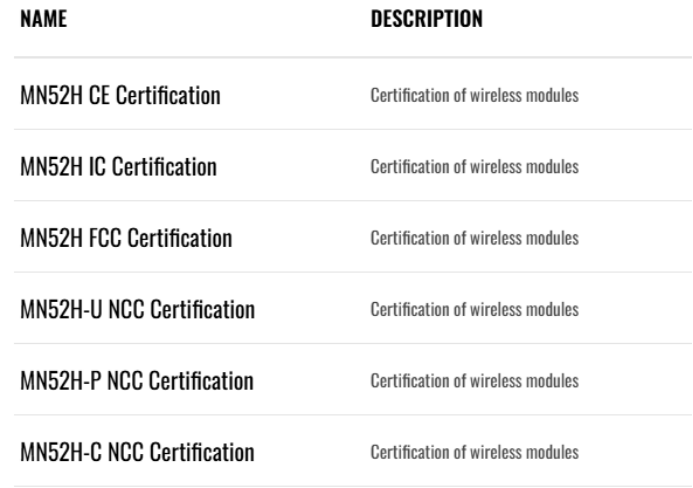
Task: Open MN52H FCC Certification entry
Action: [x=126, y=238]
